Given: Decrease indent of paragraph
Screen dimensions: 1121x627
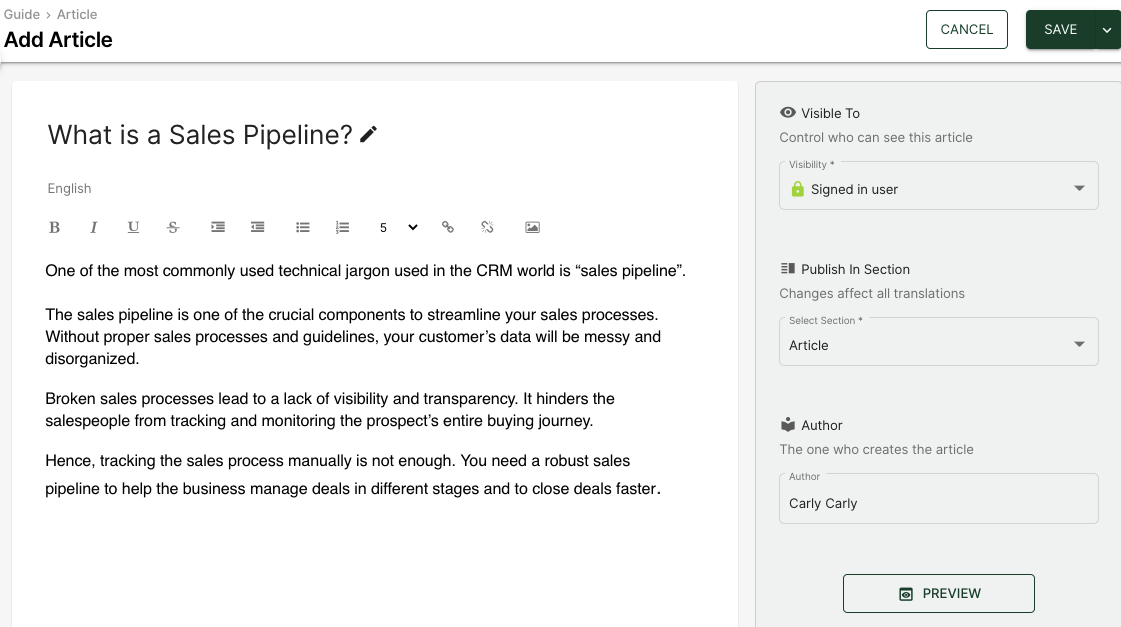Looking at the screenshot, I should pyautogui.click(x=257, y=227).
